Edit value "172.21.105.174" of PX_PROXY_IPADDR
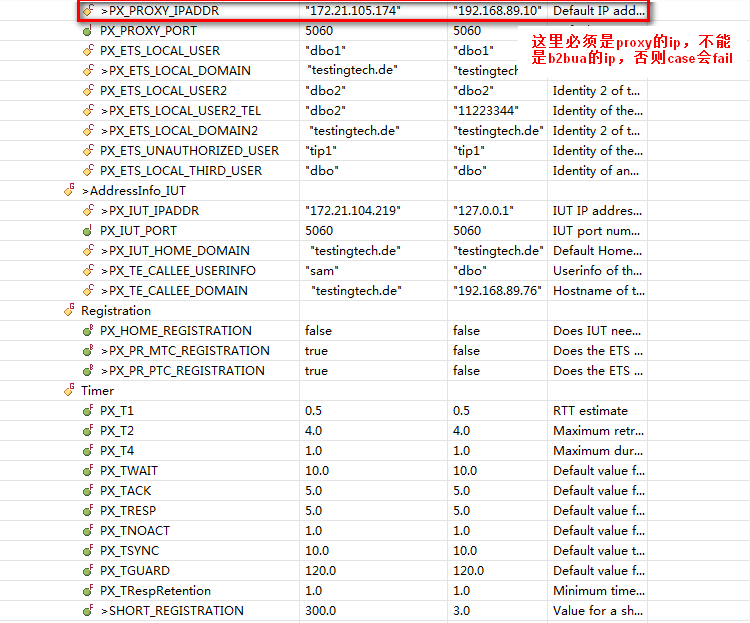The height and width of the screenshot is (623, 750). pyautogui.click(x=353, y=11)
